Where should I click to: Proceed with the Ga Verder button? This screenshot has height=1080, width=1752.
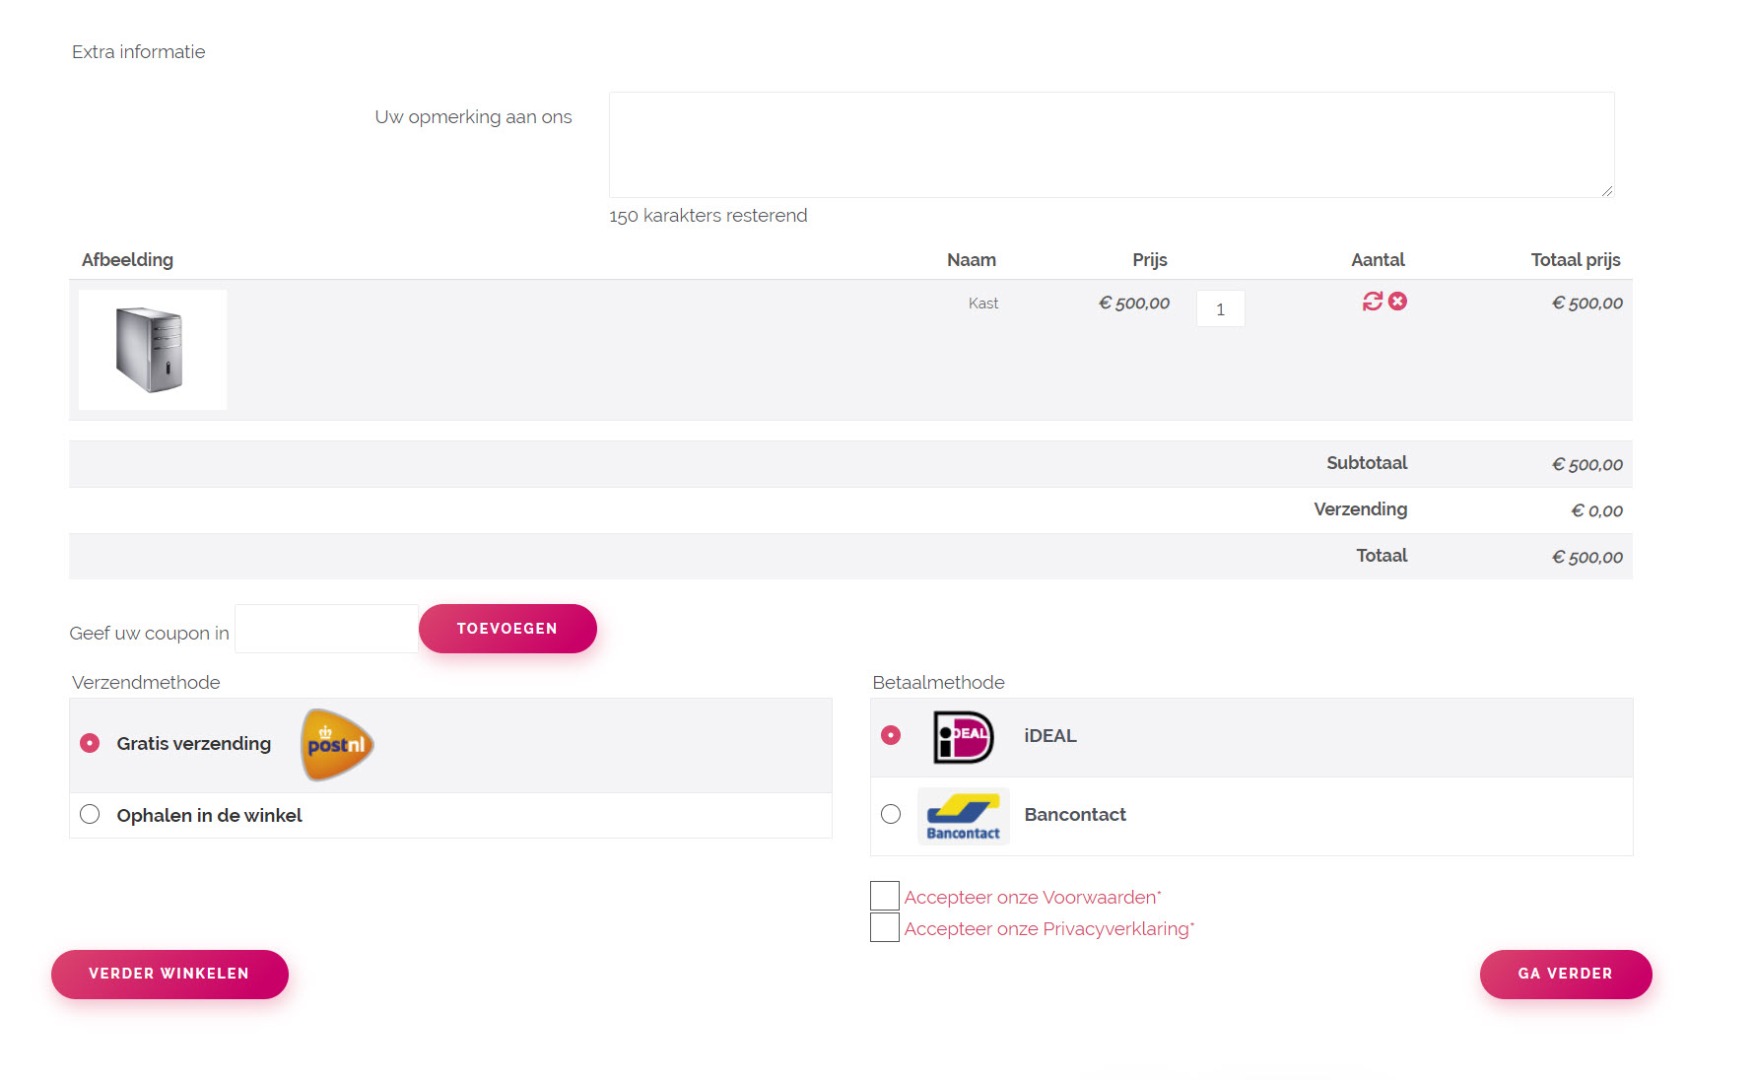[1565, 974]
